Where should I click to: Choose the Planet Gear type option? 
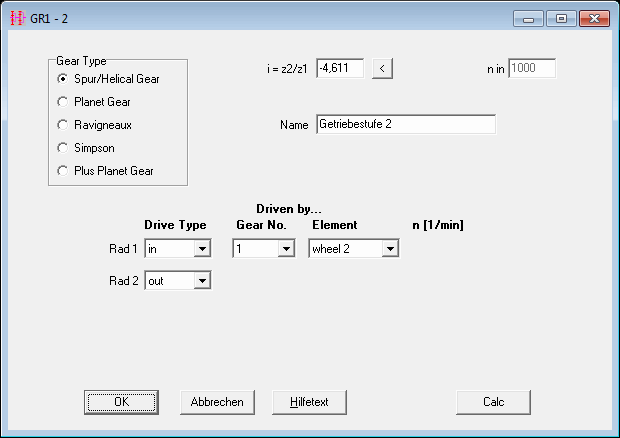click(x=63, y=101)
